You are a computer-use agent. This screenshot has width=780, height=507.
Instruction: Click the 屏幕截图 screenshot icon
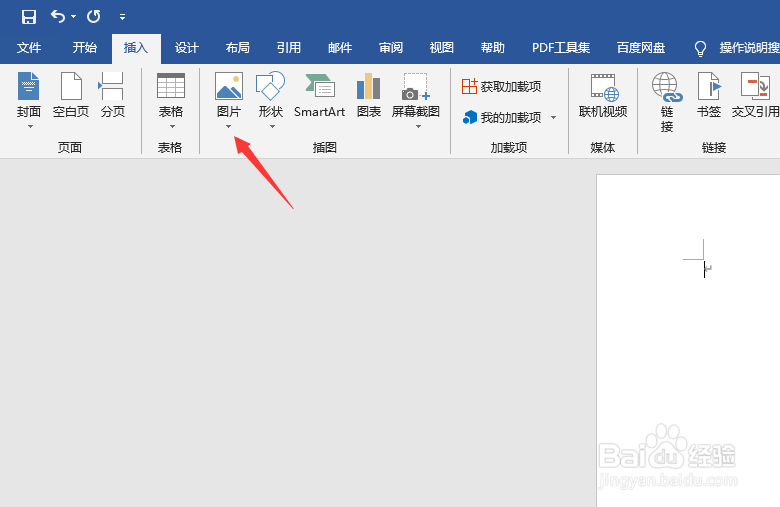pyautogui.click(x=415, y=87)
